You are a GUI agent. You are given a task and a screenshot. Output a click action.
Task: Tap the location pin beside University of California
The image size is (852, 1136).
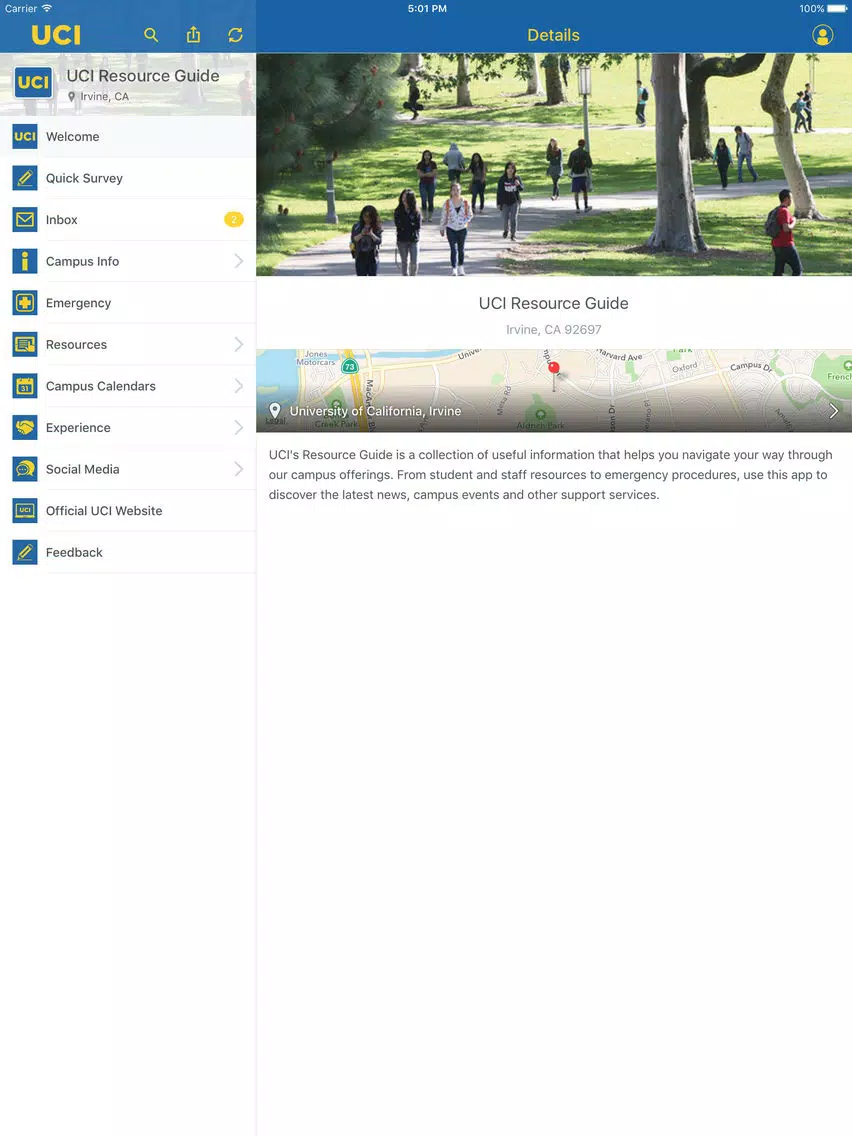click(275, 411)
